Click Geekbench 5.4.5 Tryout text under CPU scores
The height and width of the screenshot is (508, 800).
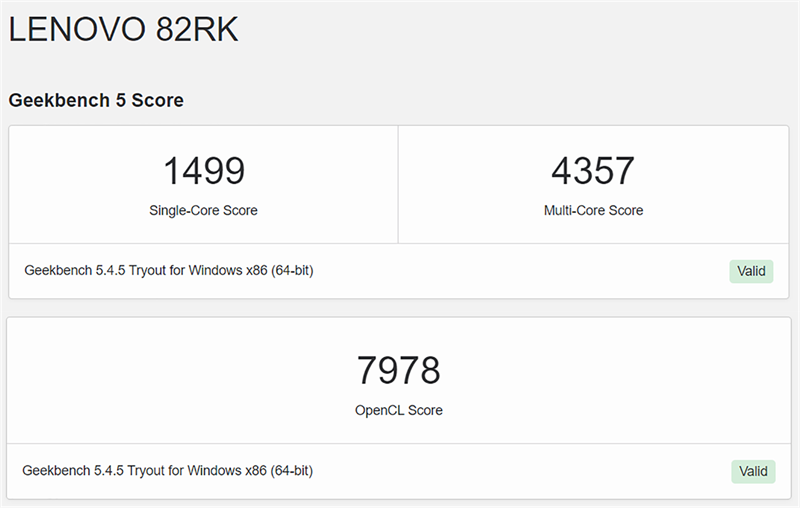click(169, 270)
